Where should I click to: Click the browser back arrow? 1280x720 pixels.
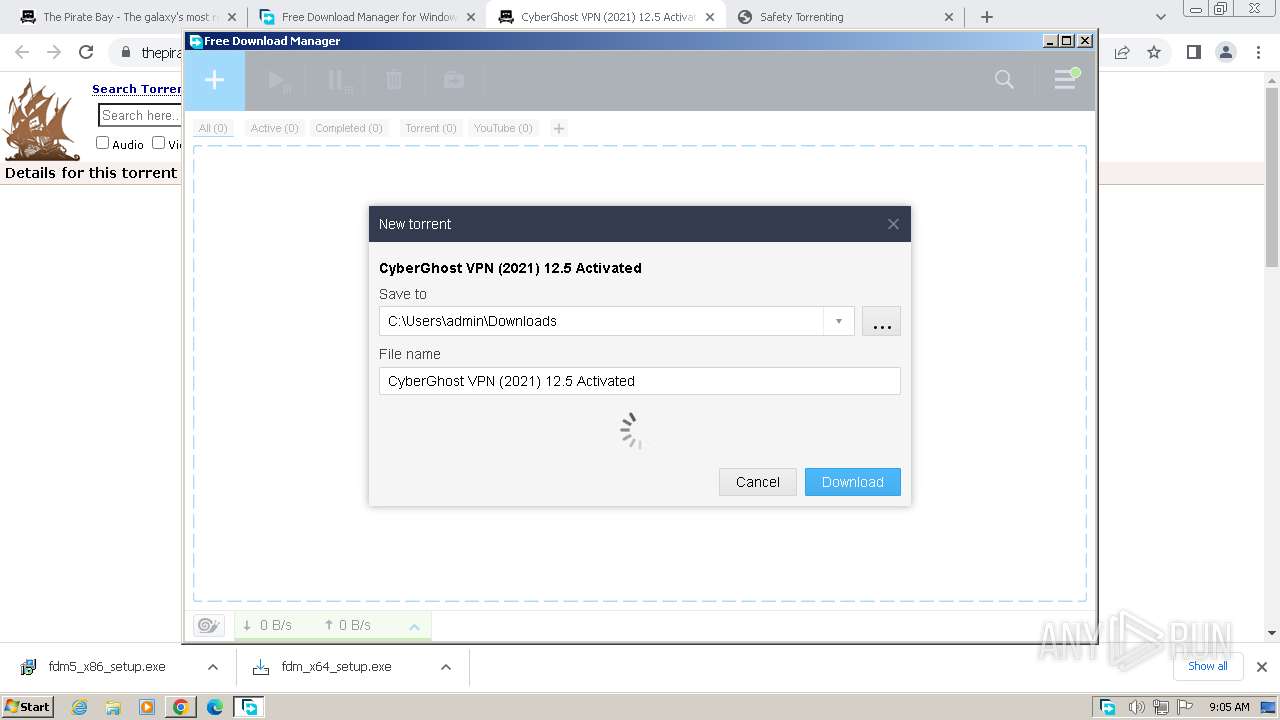(x=22, y=52)
